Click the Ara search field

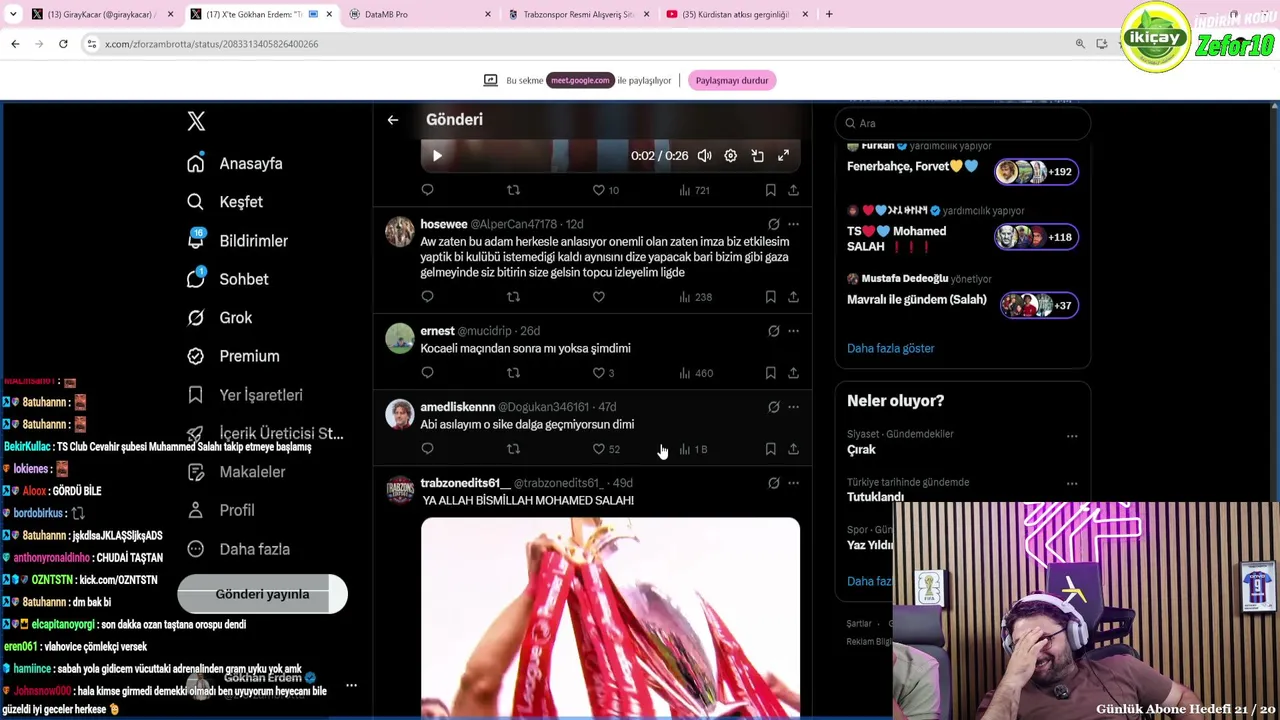962,123
